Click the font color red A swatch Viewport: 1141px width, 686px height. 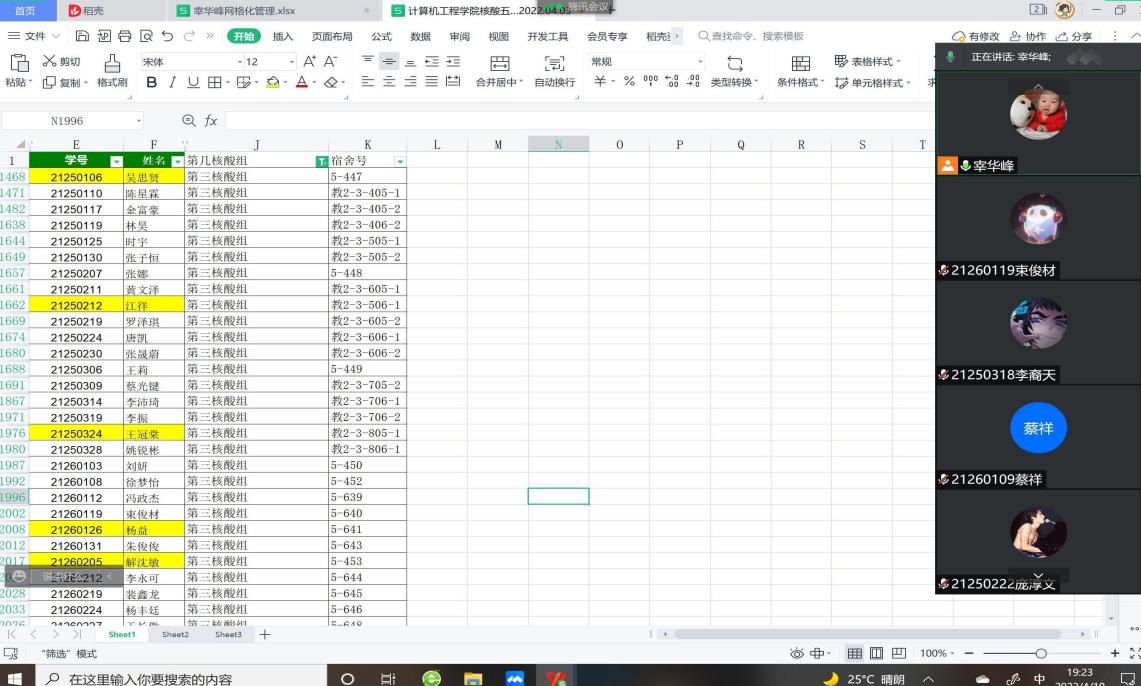(302, 82)
